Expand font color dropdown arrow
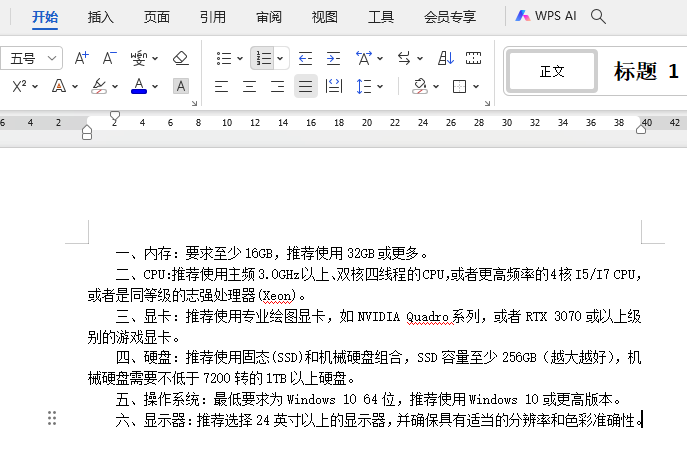Image resolution: width=687 pixels, height=471 pixels. (155, 87)
